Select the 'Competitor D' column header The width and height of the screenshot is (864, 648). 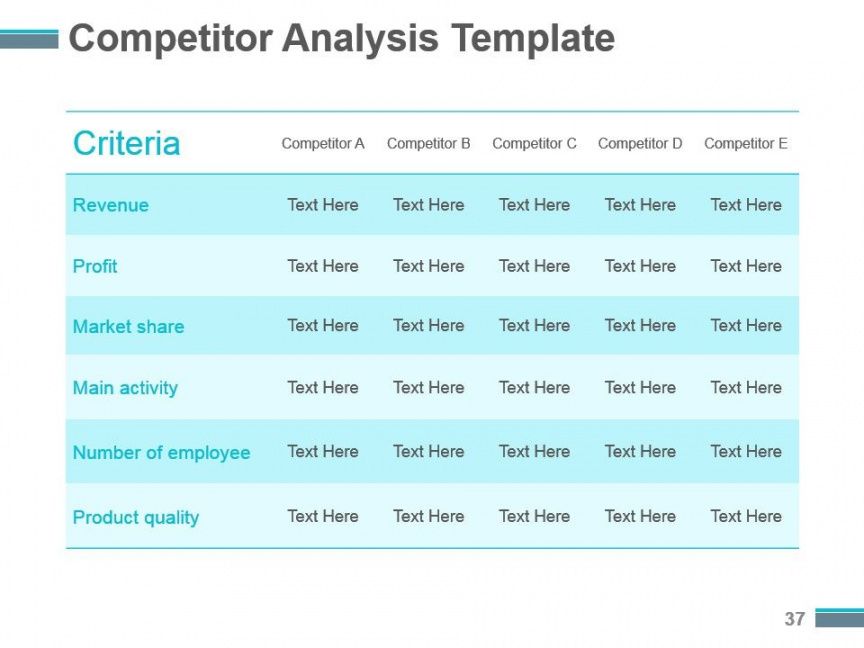pyautogui.click(x=640, y=144)
